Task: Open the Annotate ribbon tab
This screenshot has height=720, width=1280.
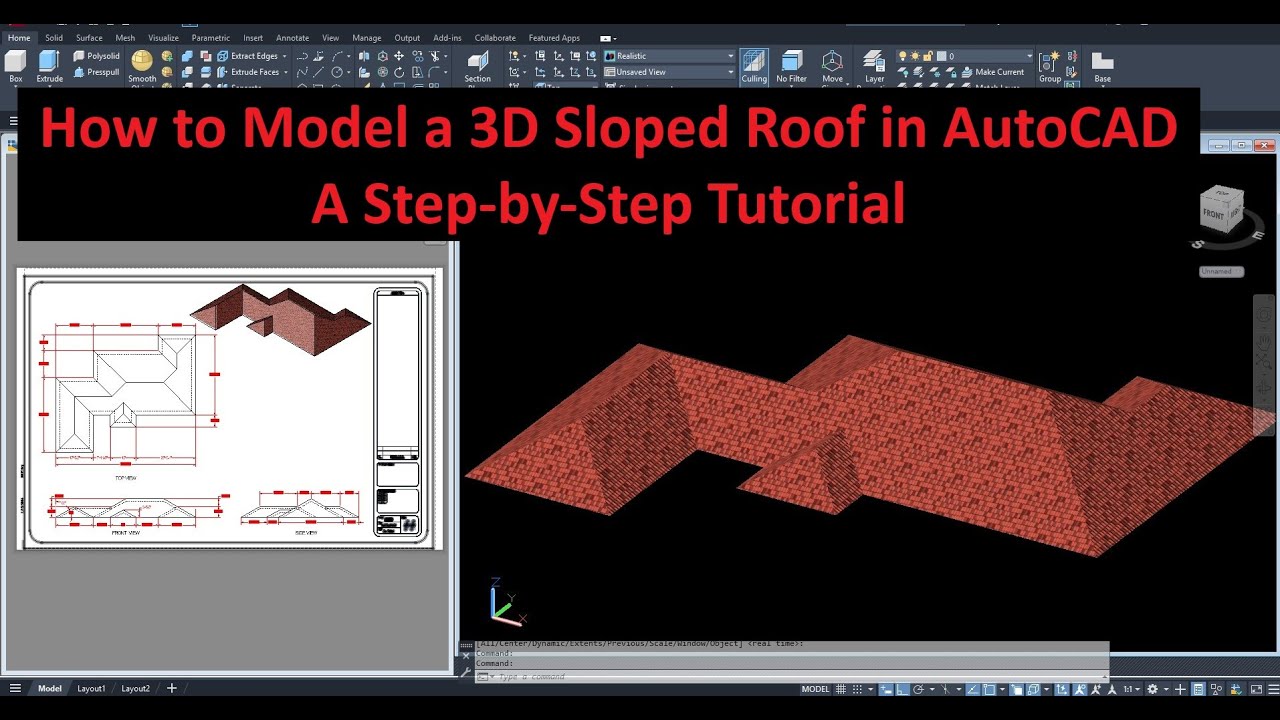Action: 293,38
